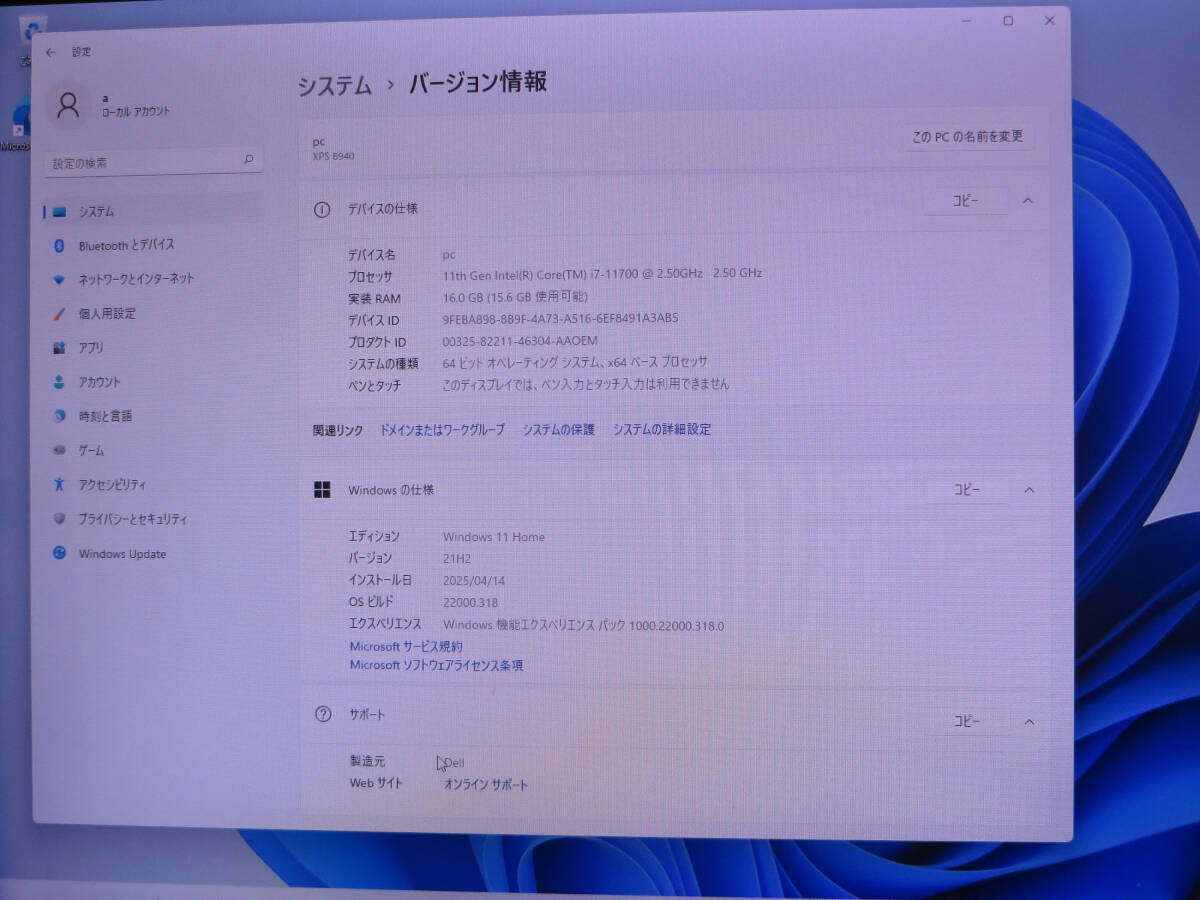The height and width of the screenshot is (900, 1200).
Task: Copy device specifications with コピー button
Action: tap(965, 201)
